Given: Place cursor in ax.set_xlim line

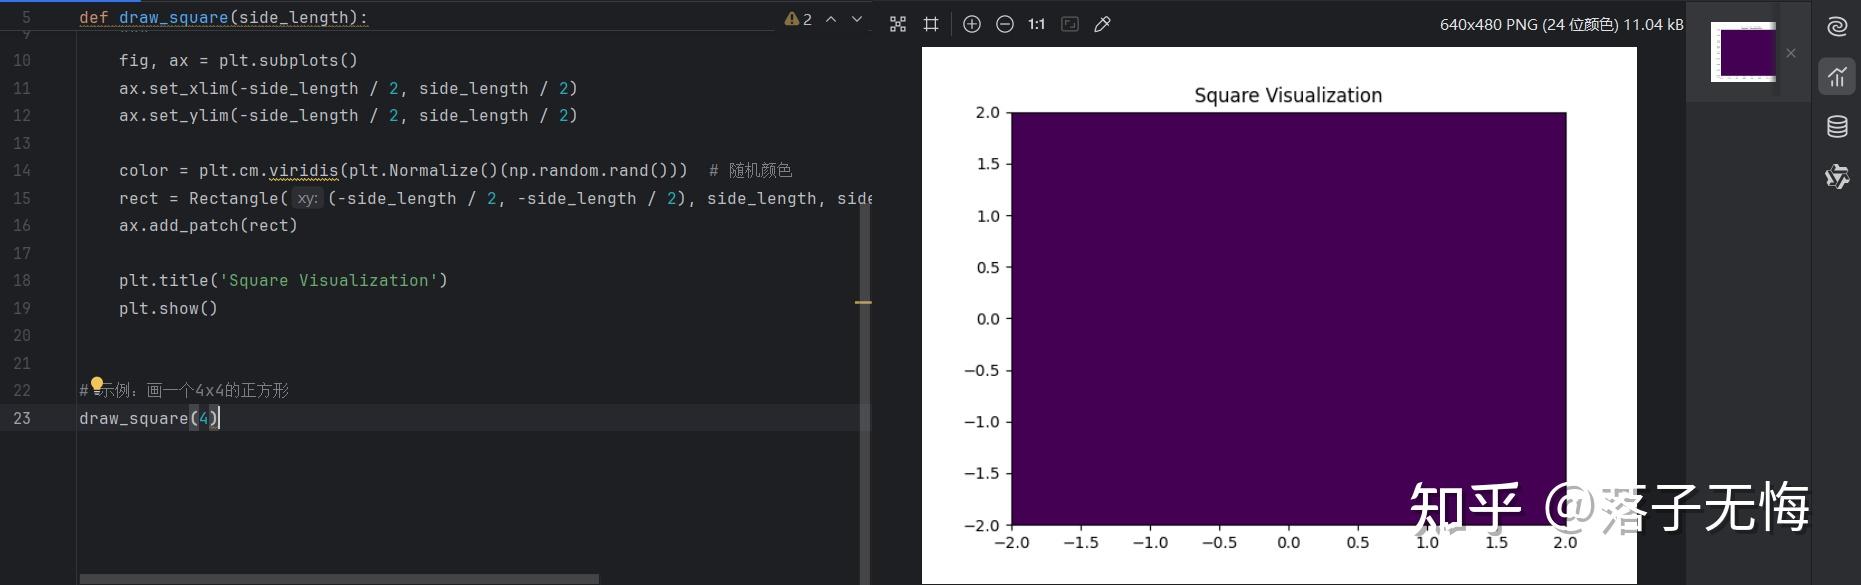Looking at the screenshot, I should 348,89.
